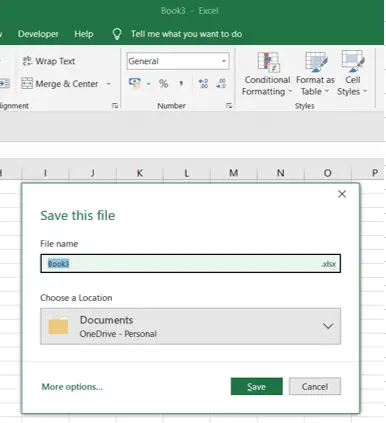Click the Documents folder icon
386x423 pixels.
tap(58, 326)
